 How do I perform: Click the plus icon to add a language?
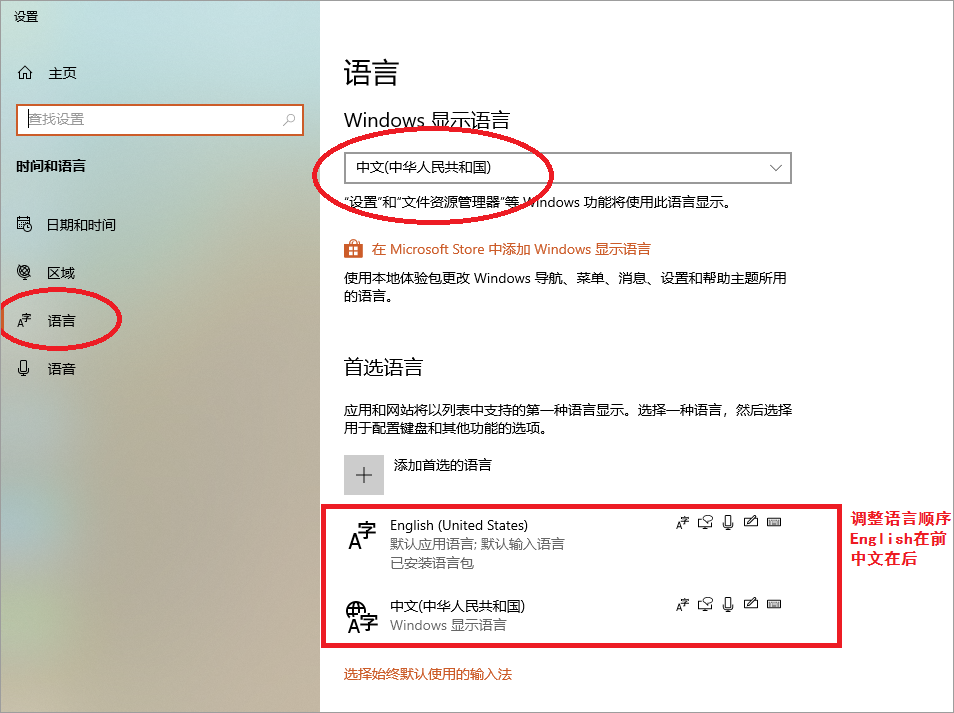point(364,475)
